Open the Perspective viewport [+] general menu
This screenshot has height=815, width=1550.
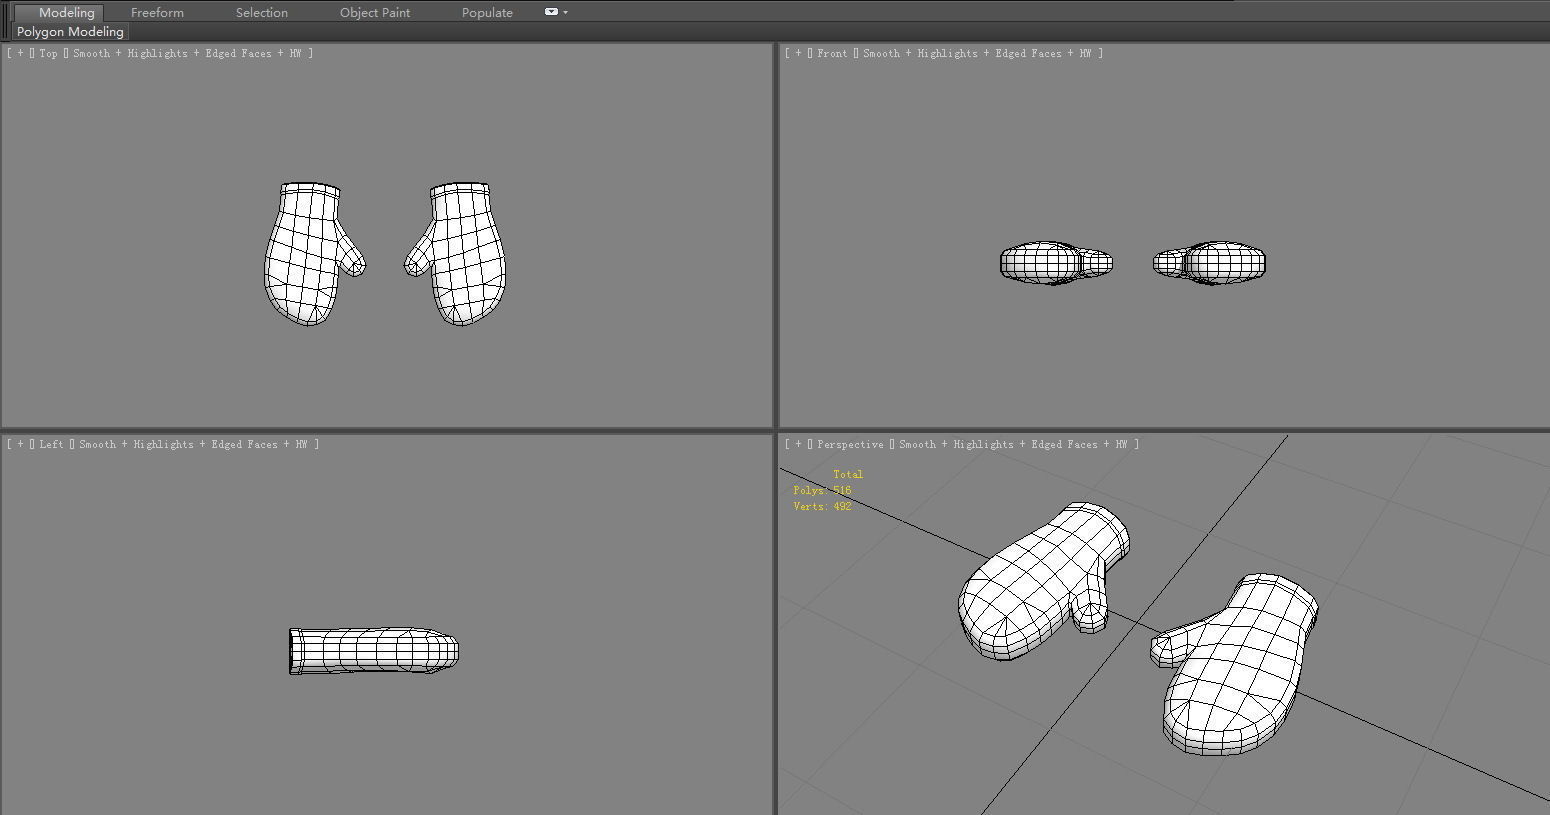tap(798, 444)
